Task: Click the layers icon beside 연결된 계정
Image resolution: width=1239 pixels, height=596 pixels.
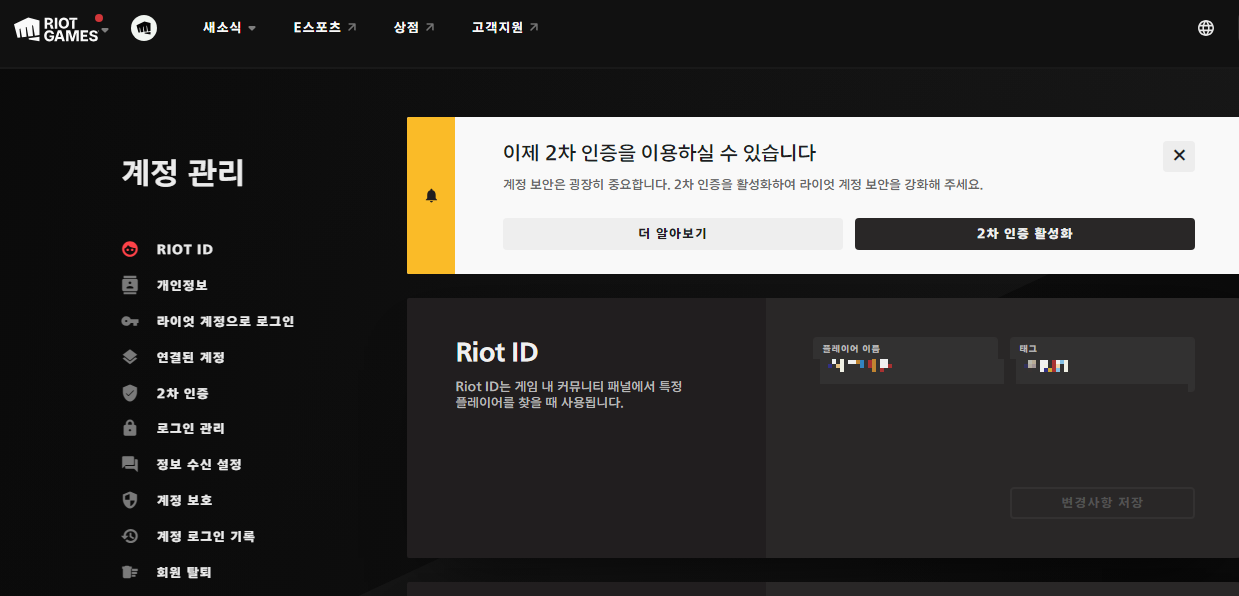Action: [130, 357]
